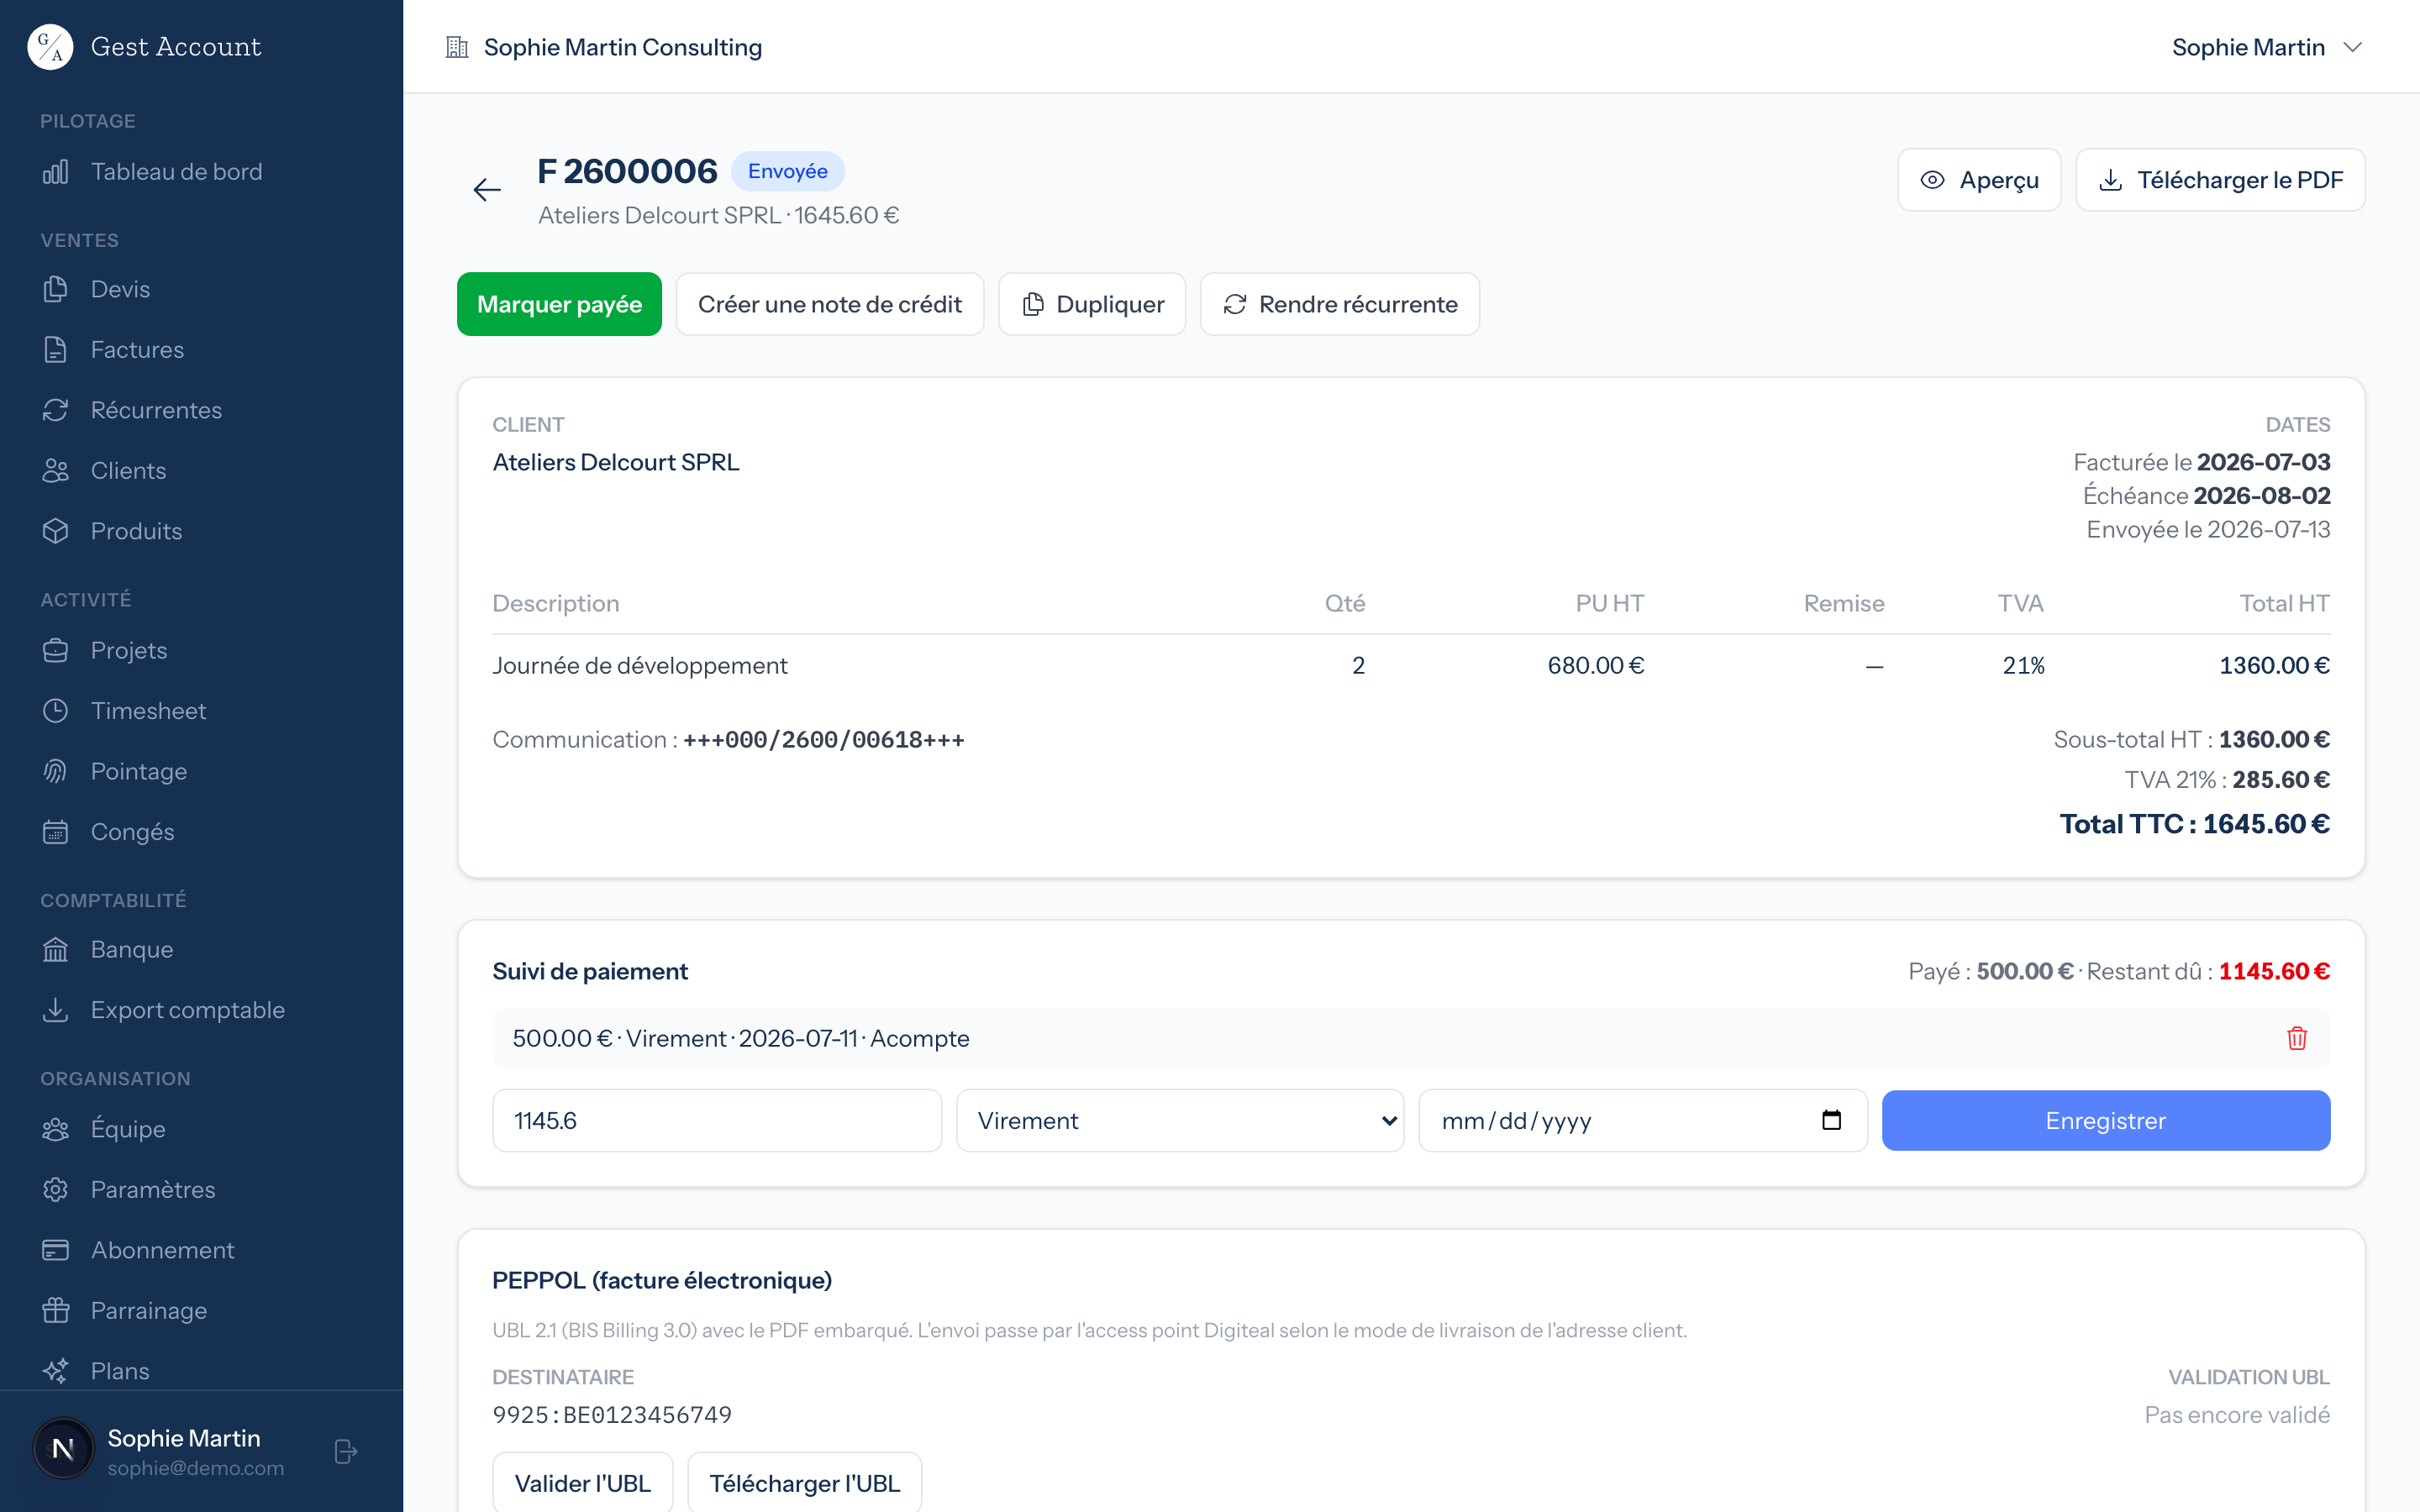The width and height of the screenshot is (2420, 1512).
Task: Click the Produits box icon
Action: point(56,531)
